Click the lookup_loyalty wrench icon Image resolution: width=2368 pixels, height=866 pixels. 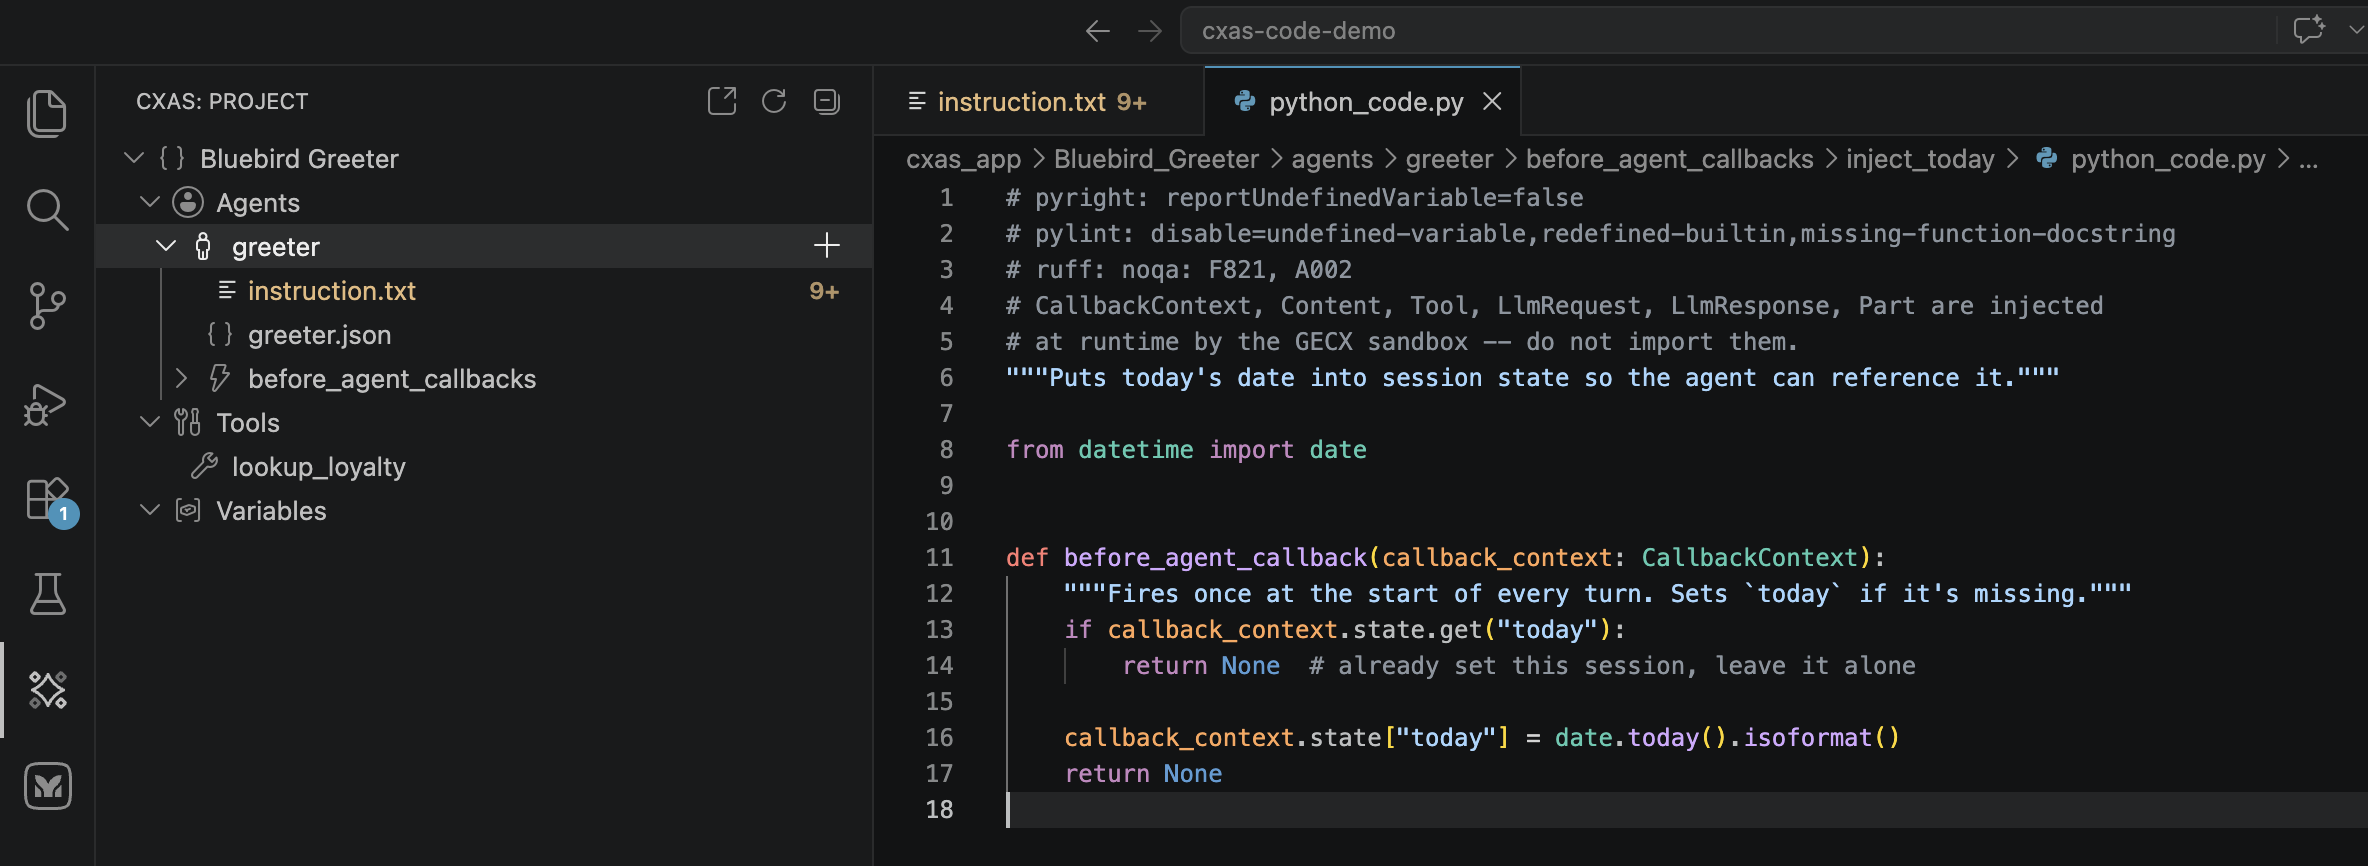point(204,466)
